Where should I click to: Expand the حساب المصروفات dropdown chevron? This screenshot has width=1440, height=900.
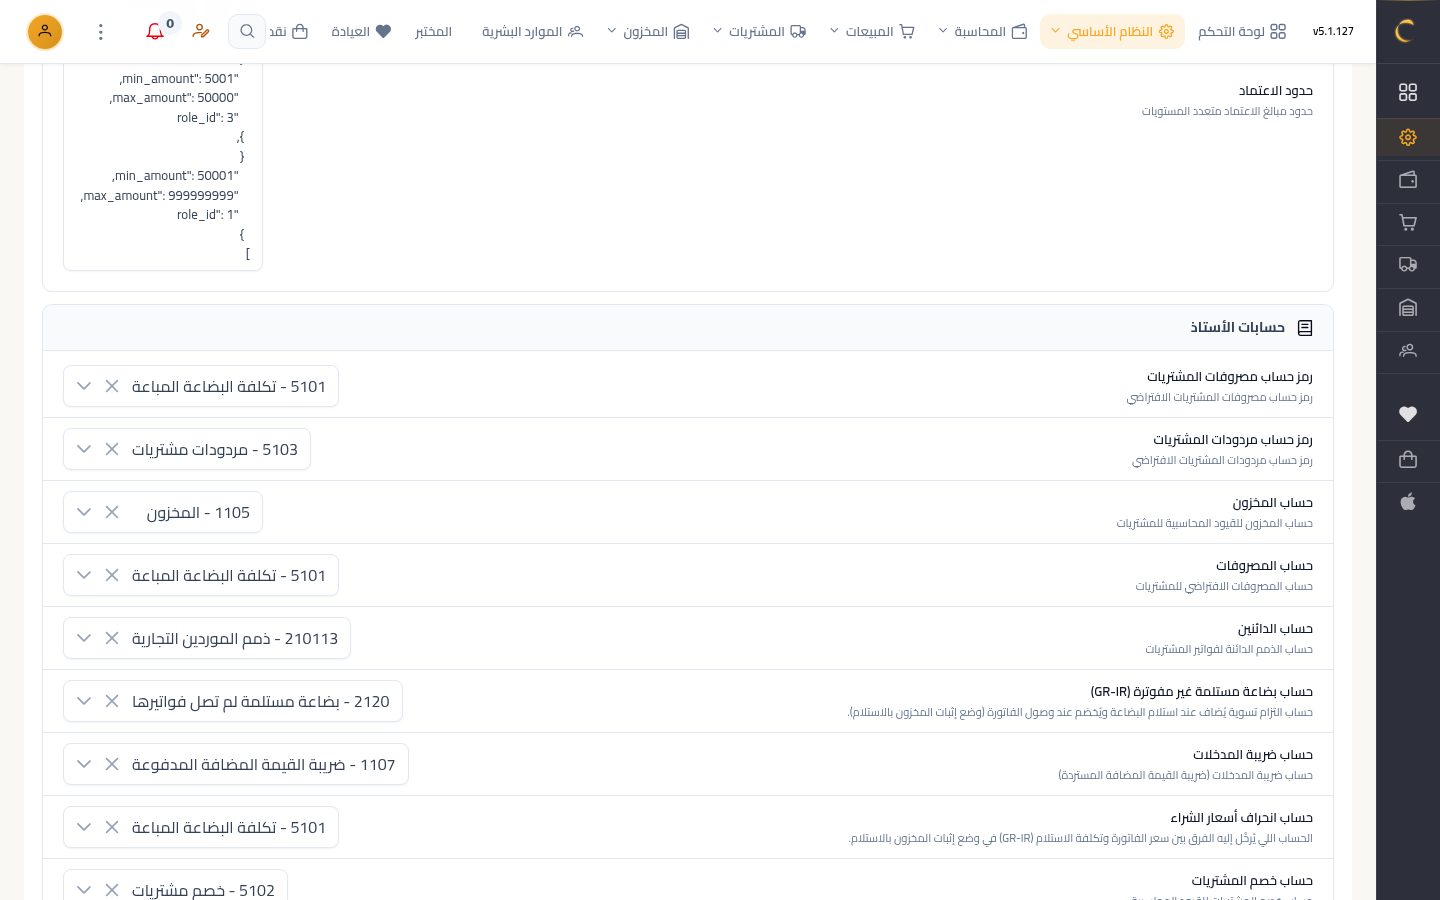point(84,575)
